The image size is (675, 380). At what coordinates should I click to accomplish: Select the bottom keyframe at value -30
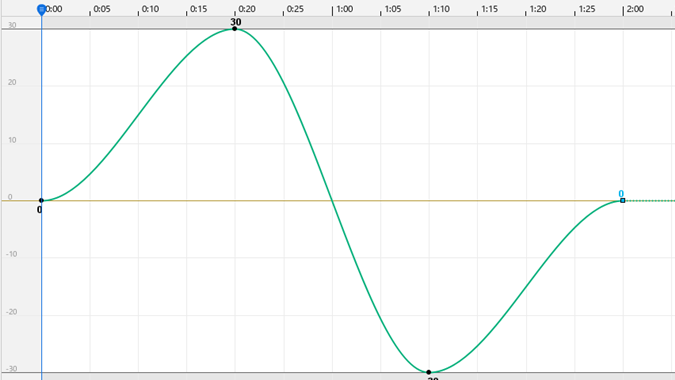tap(428, 372)
